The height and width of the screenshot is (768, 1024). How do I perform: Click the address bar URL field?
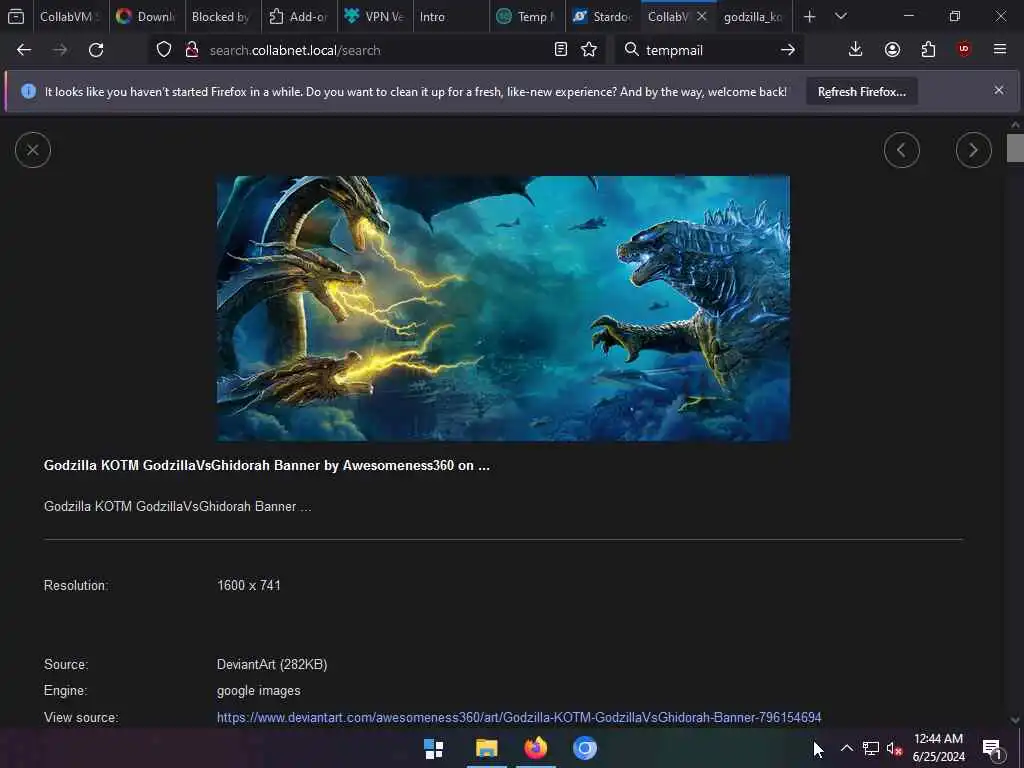point(377,50)
